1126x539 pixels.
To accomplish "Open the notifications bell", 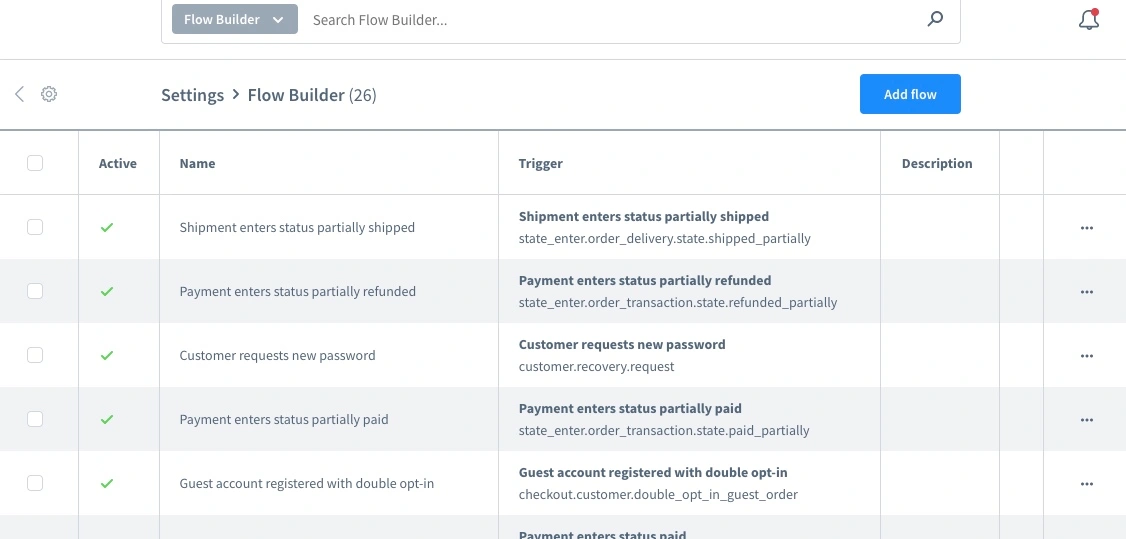I will click(x=1089, y=20).
